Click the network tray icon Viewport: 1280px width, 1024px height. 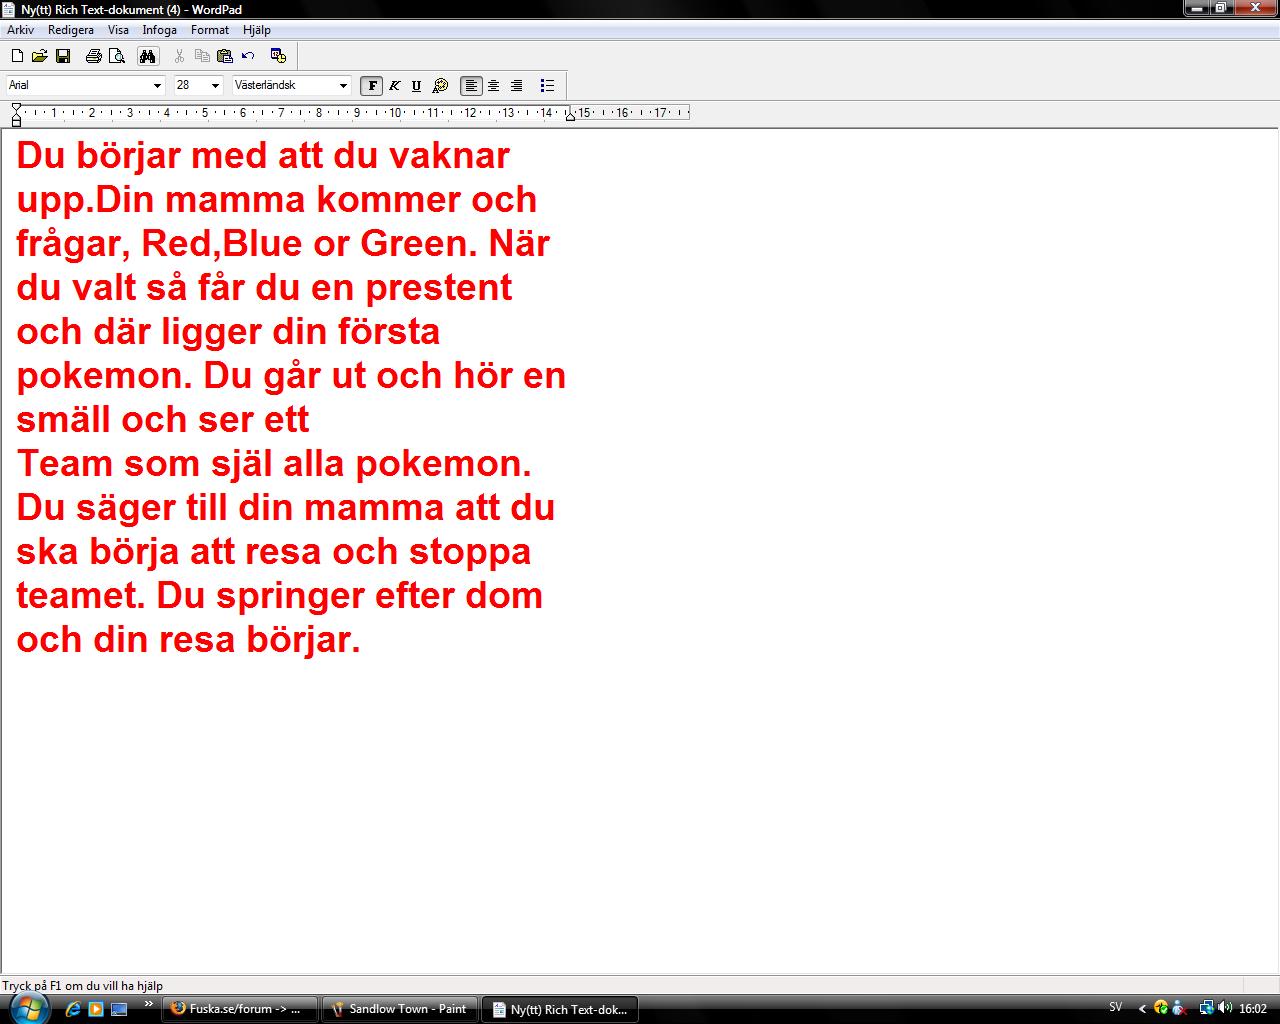pos(1206,1008)
